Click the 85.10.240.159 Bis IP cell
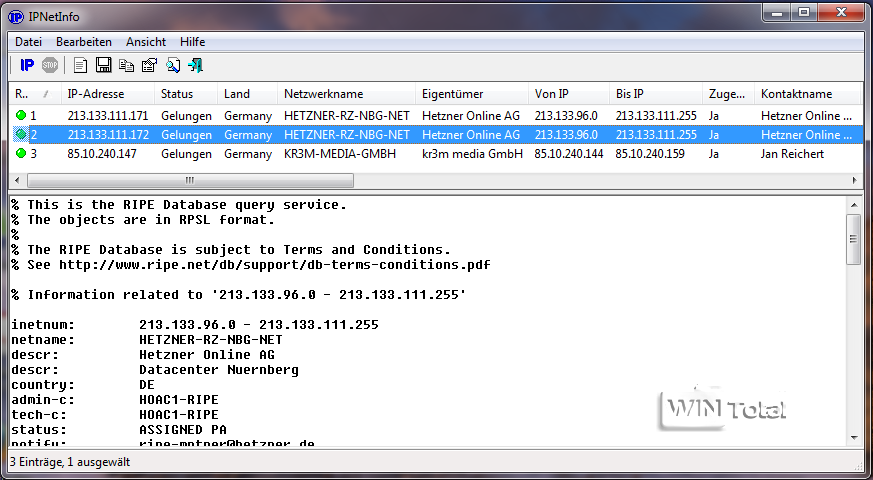The width and height of the screenshot is (873, 480). pos(650,154)
